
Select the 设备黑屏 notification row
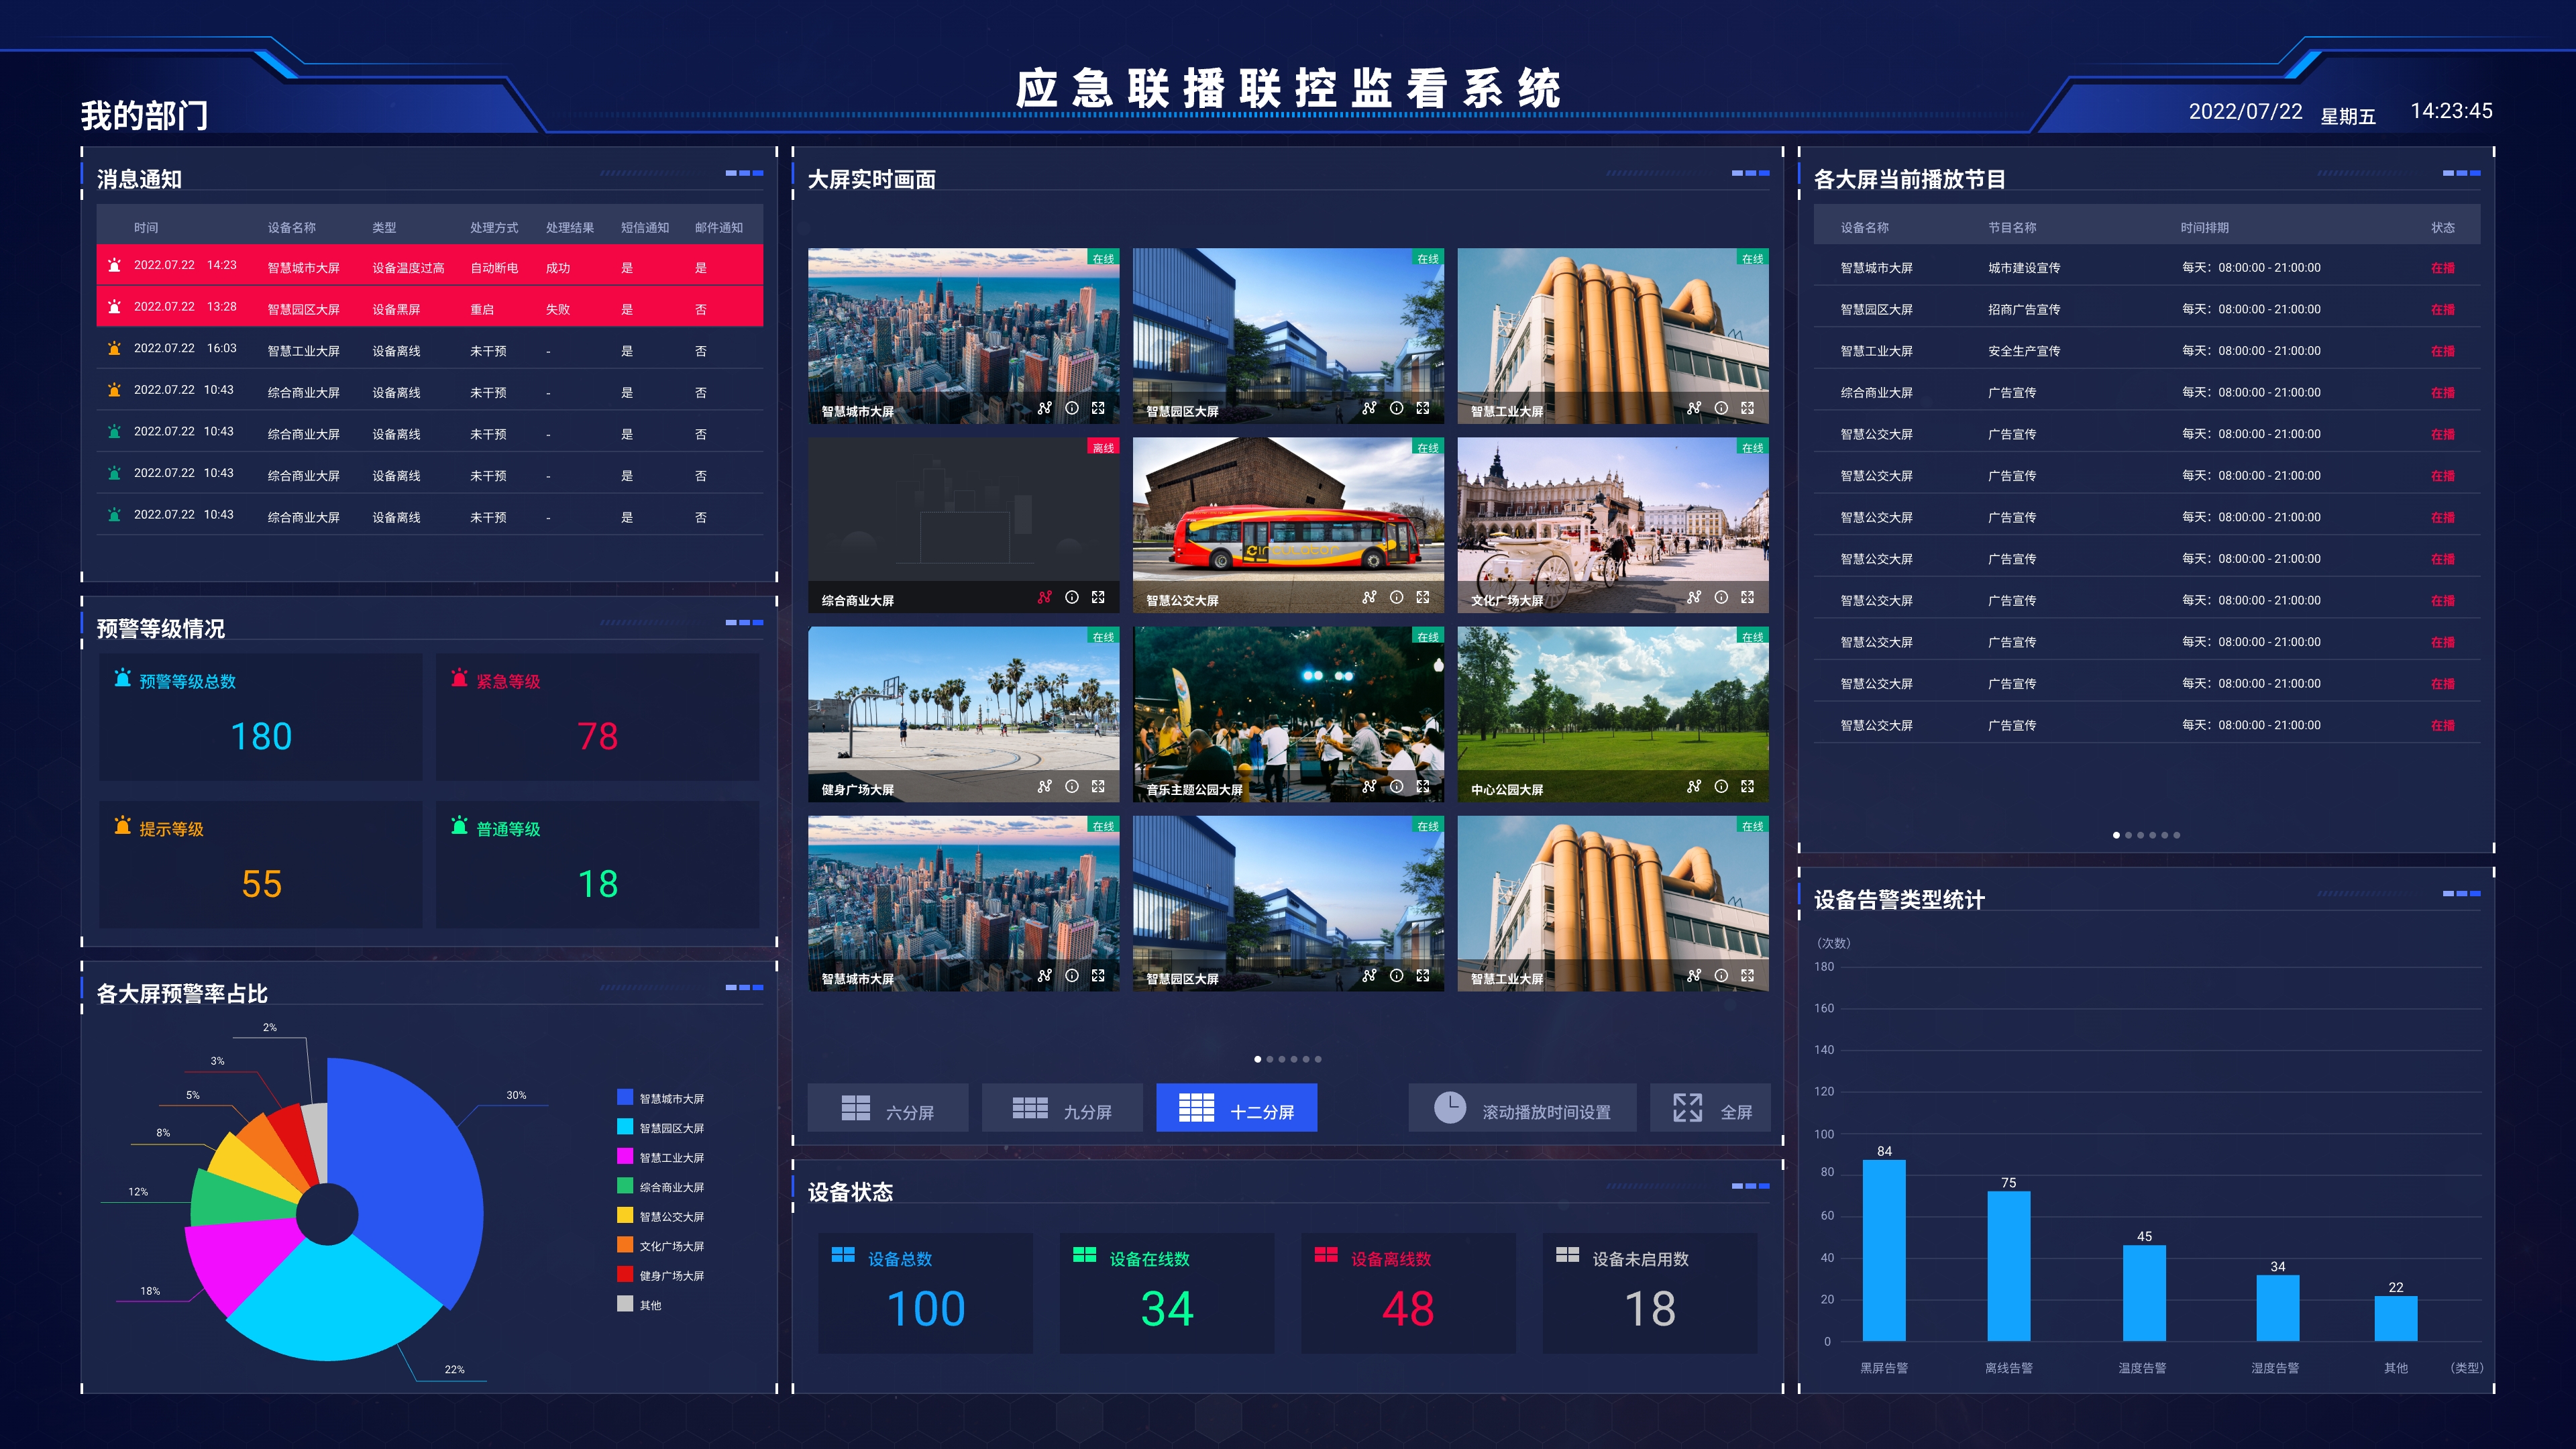tap(430, 307)
